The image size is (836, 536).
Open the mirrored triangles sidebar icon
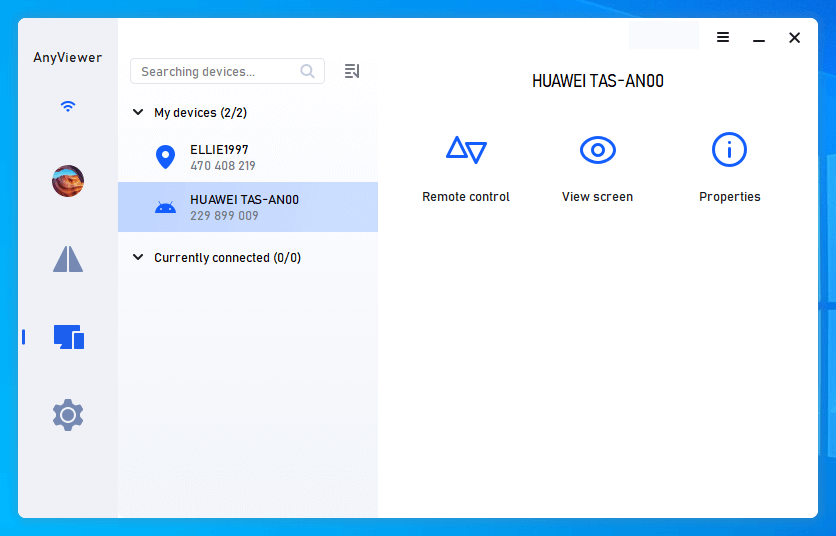click(68, 259)
